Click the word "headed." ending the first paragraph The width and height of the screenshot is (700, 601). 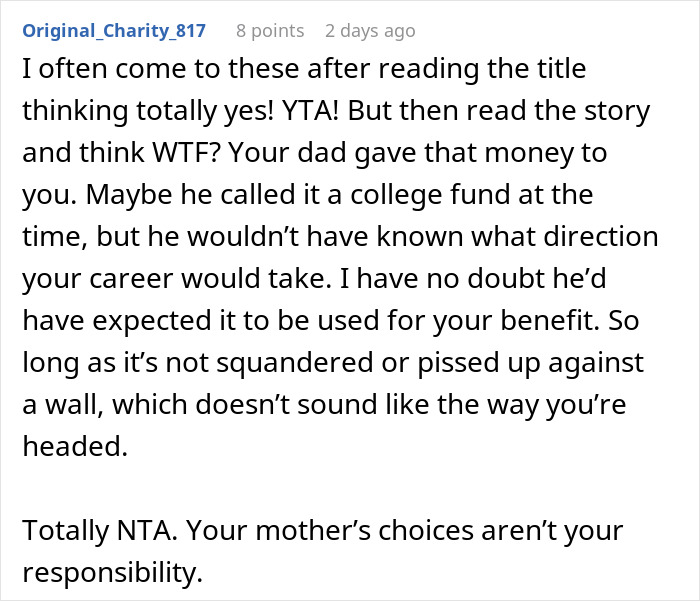tap(75, 447)
